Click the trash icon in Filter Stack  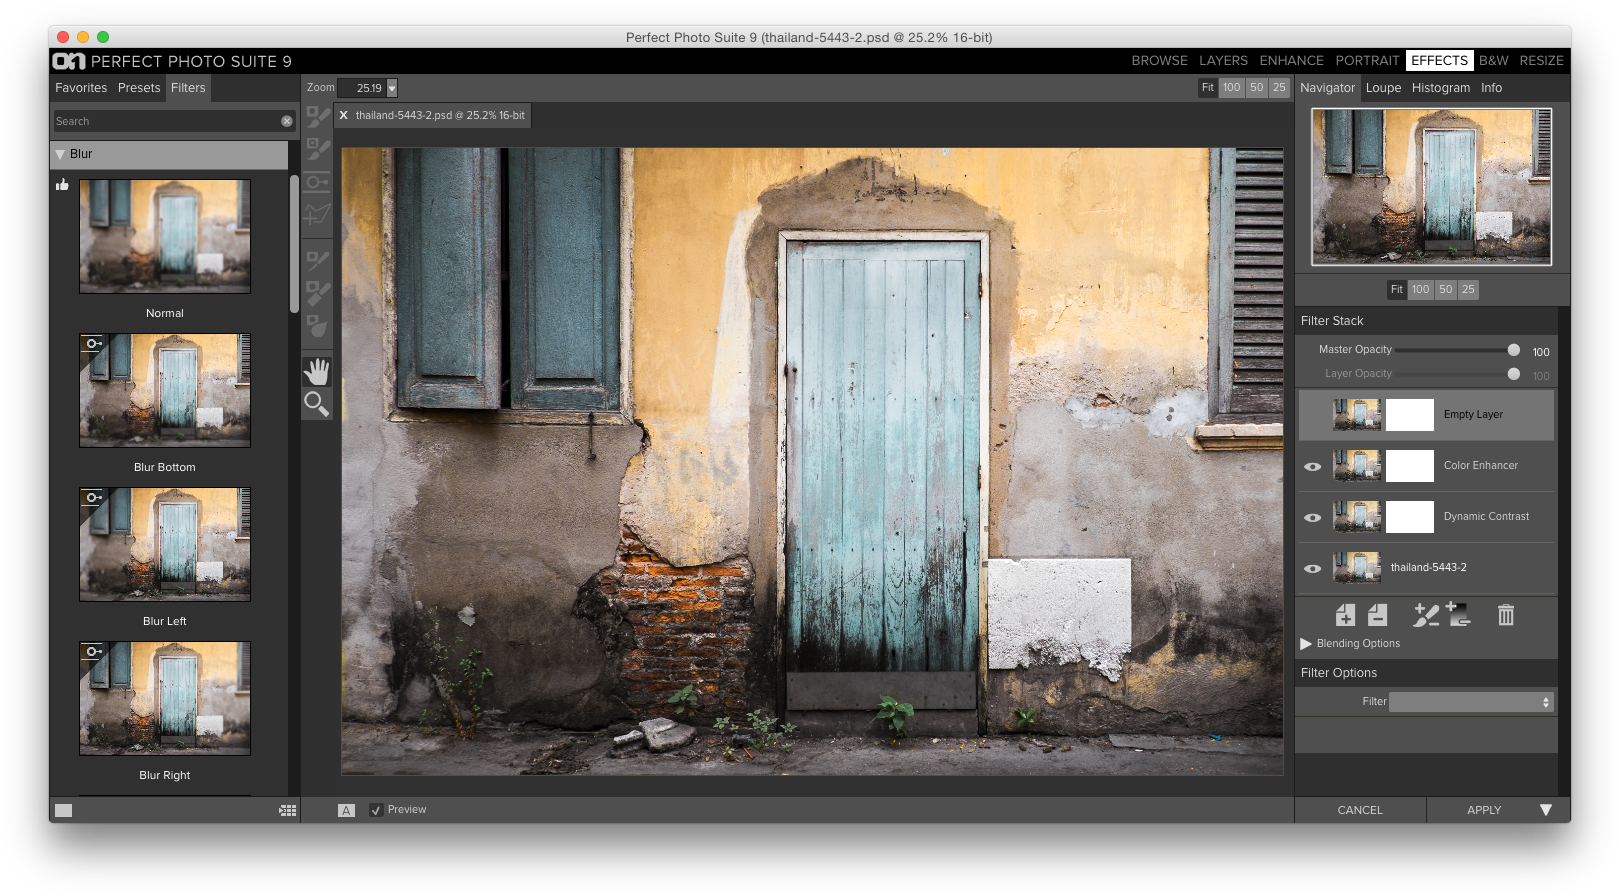[x=1505, y=615]
